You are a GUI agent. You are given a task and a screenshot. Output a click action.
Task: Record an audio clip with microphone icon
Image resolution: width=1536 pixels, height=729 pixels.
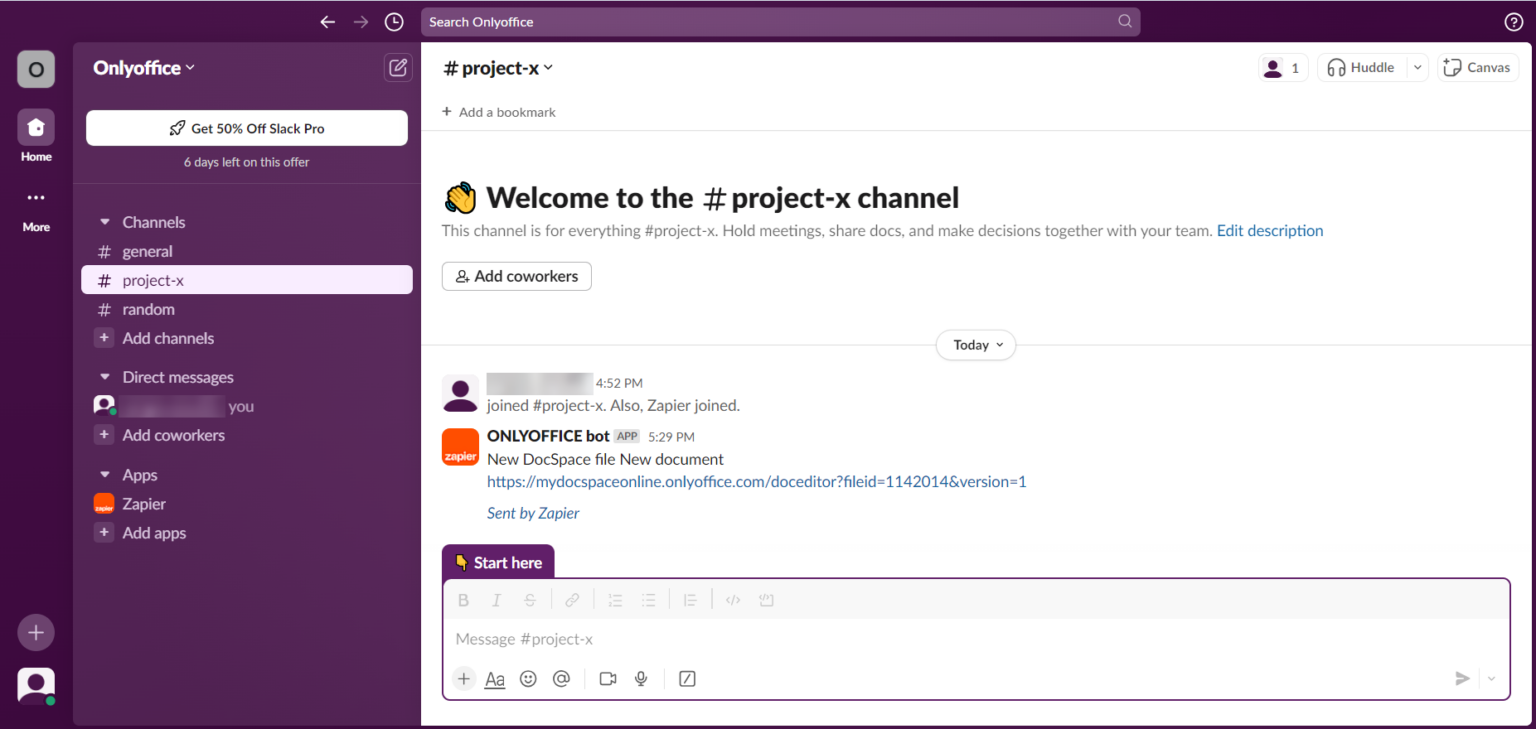641,678
